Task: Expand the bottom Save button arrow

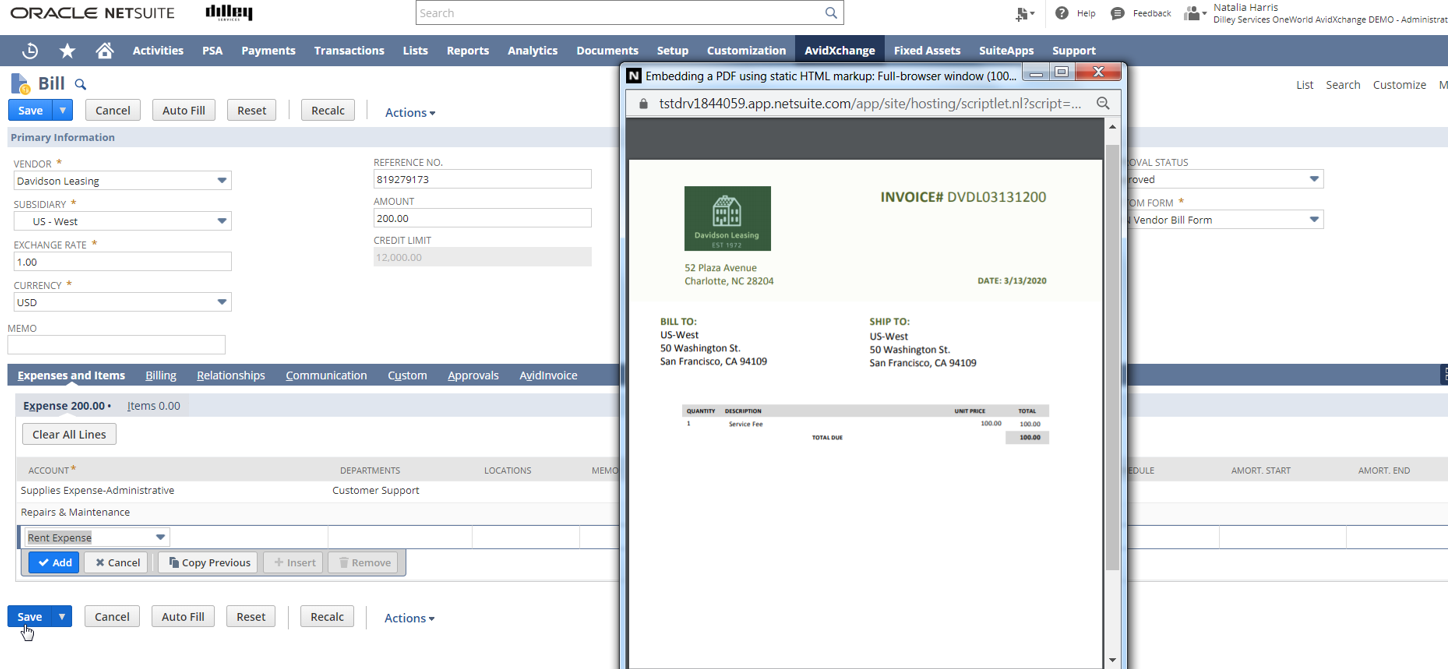Action: click(x=61, y=616)
